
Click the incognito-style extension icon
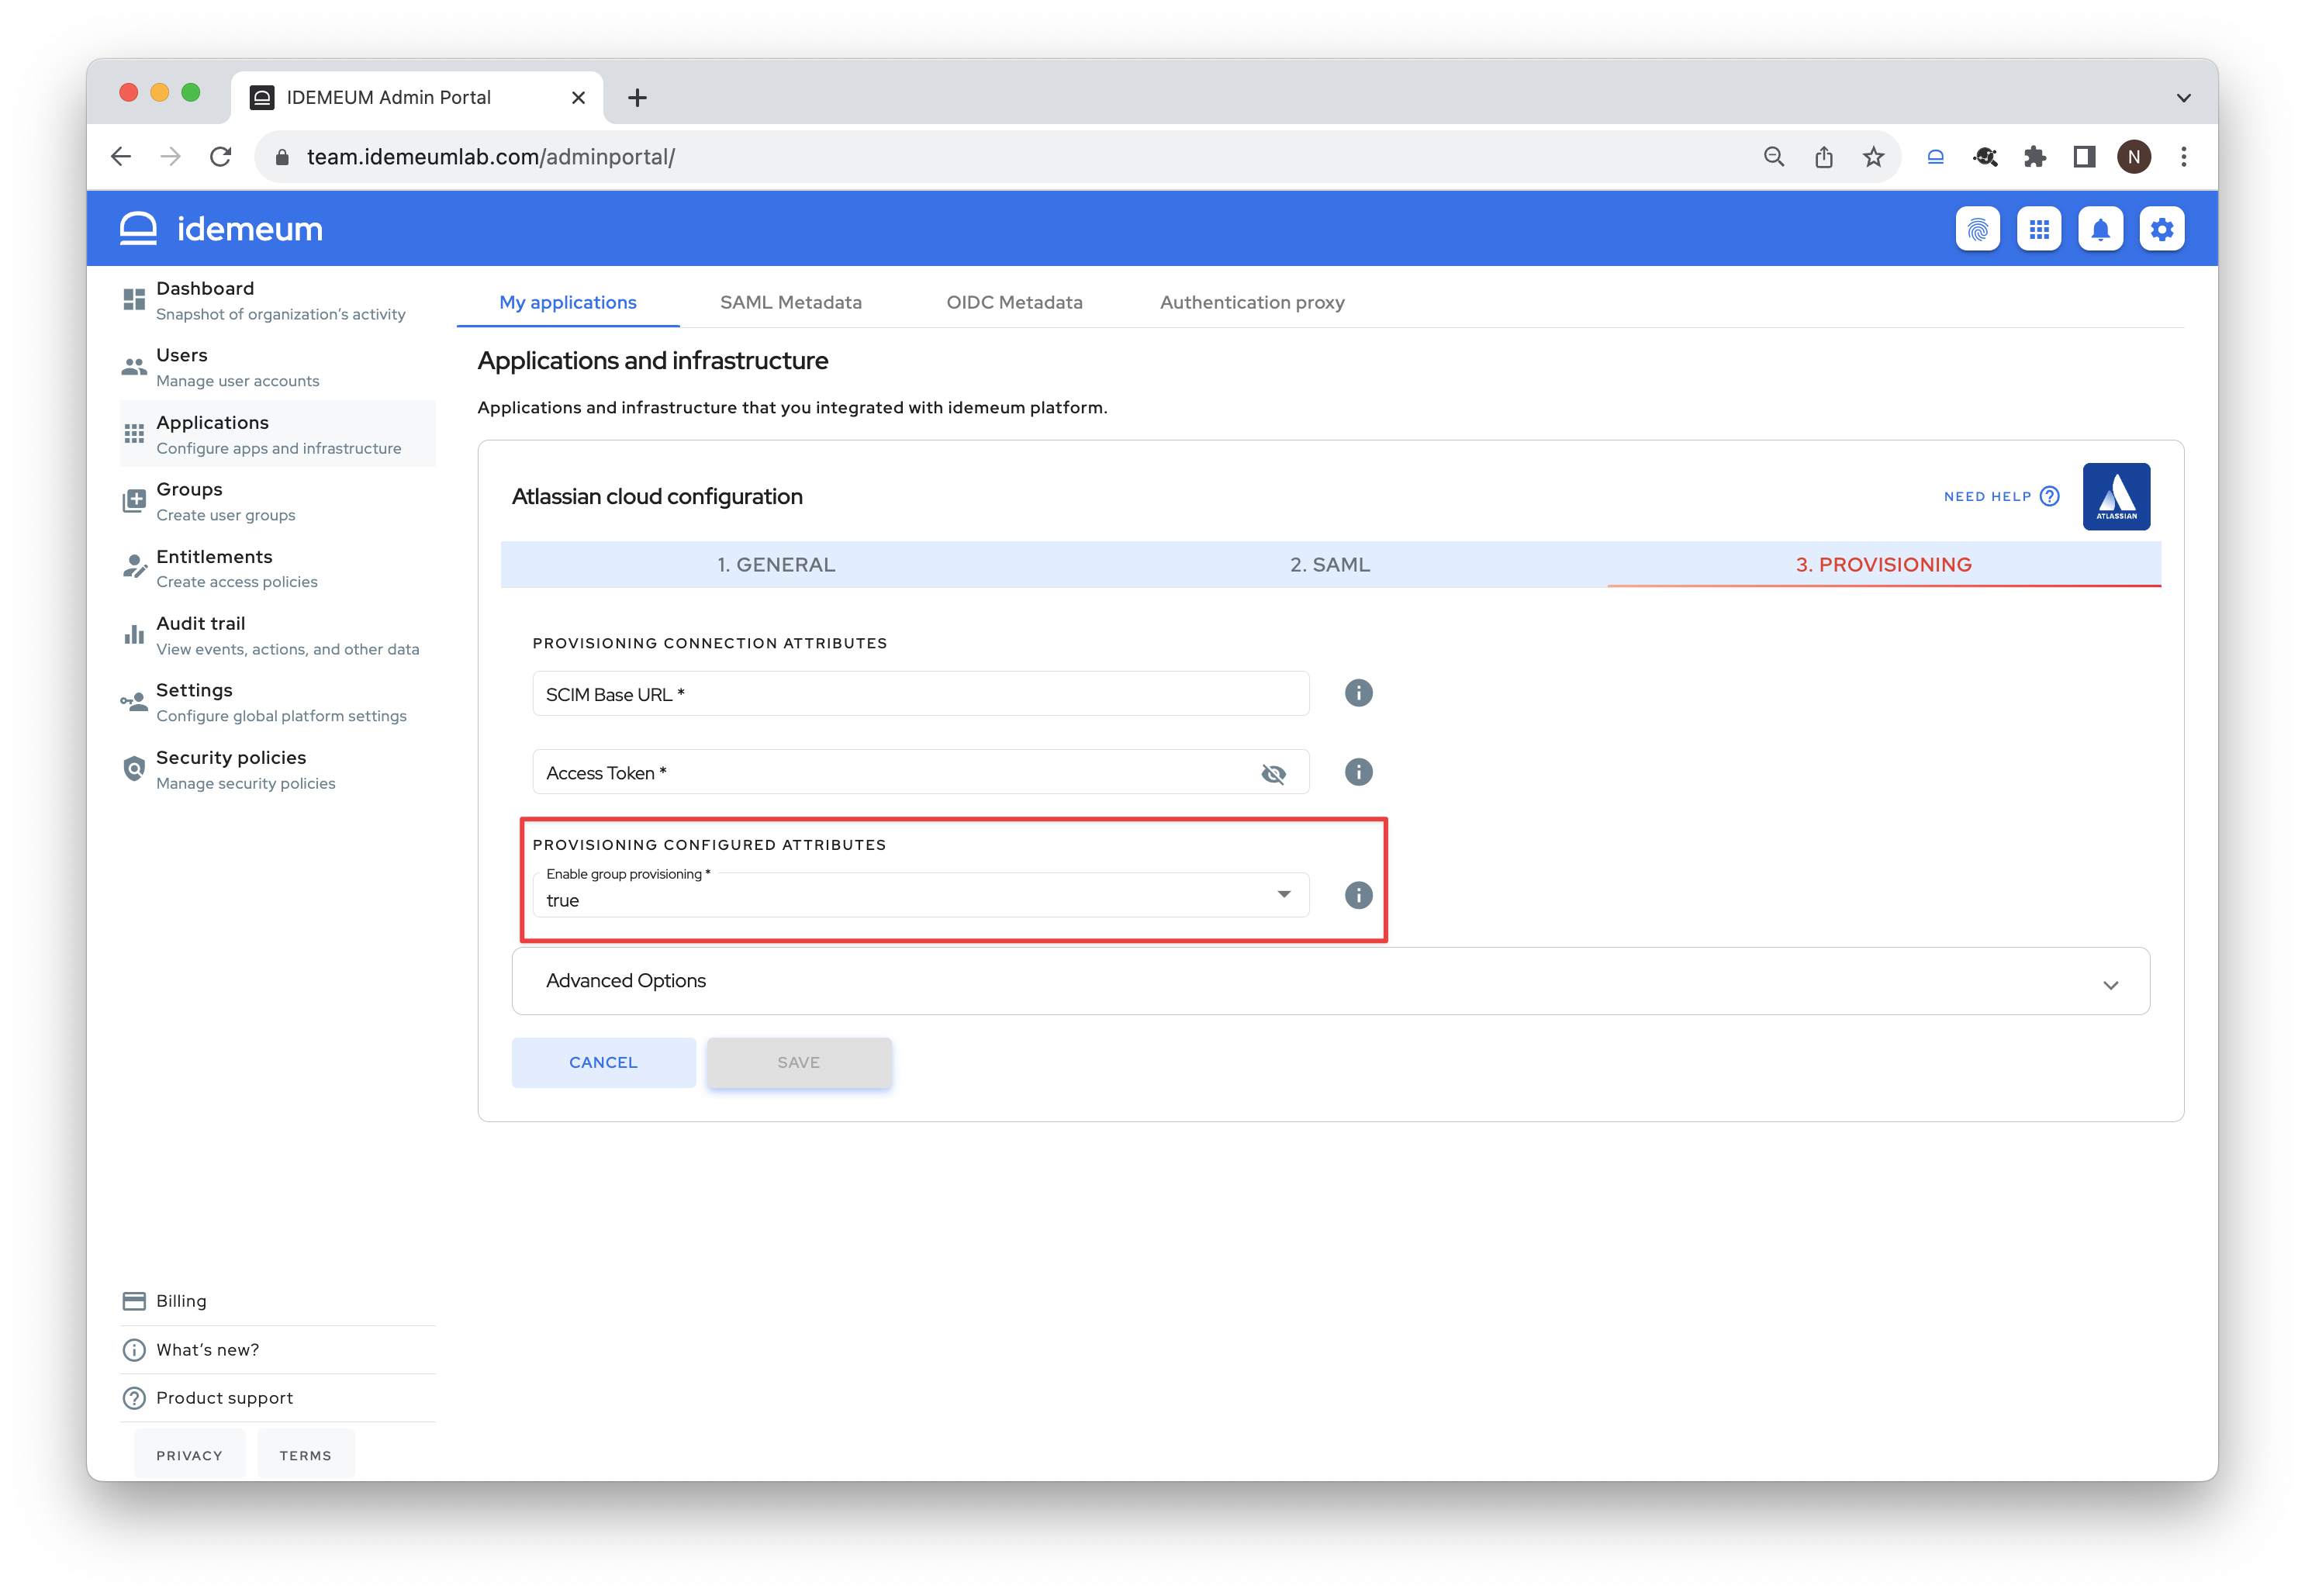click(x=1985, y=156)
